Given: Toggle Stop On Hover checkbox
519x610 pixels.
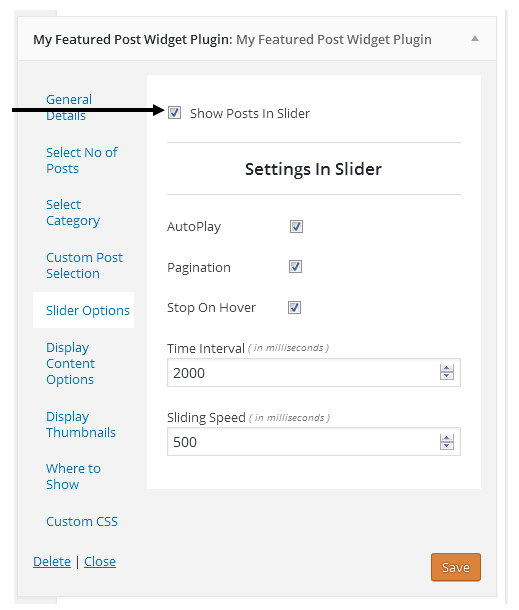Looking at the screenshot, I should click(x=295, y=308).
